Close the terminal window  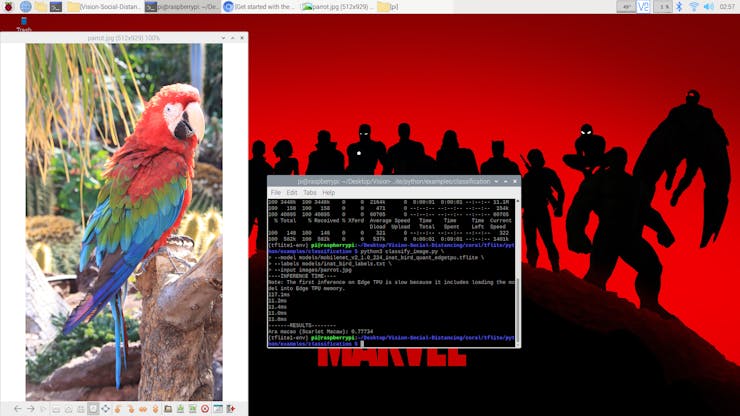tap(515, 181)
